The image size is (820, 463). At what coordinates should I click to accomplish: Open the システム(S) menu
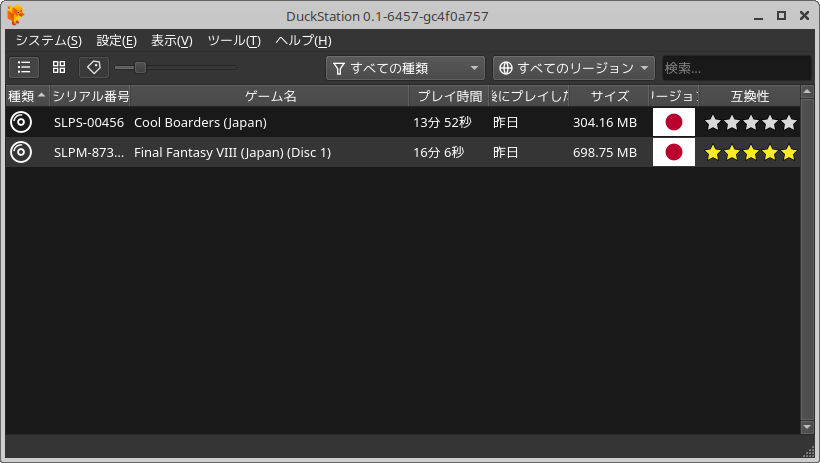(49, 40)
